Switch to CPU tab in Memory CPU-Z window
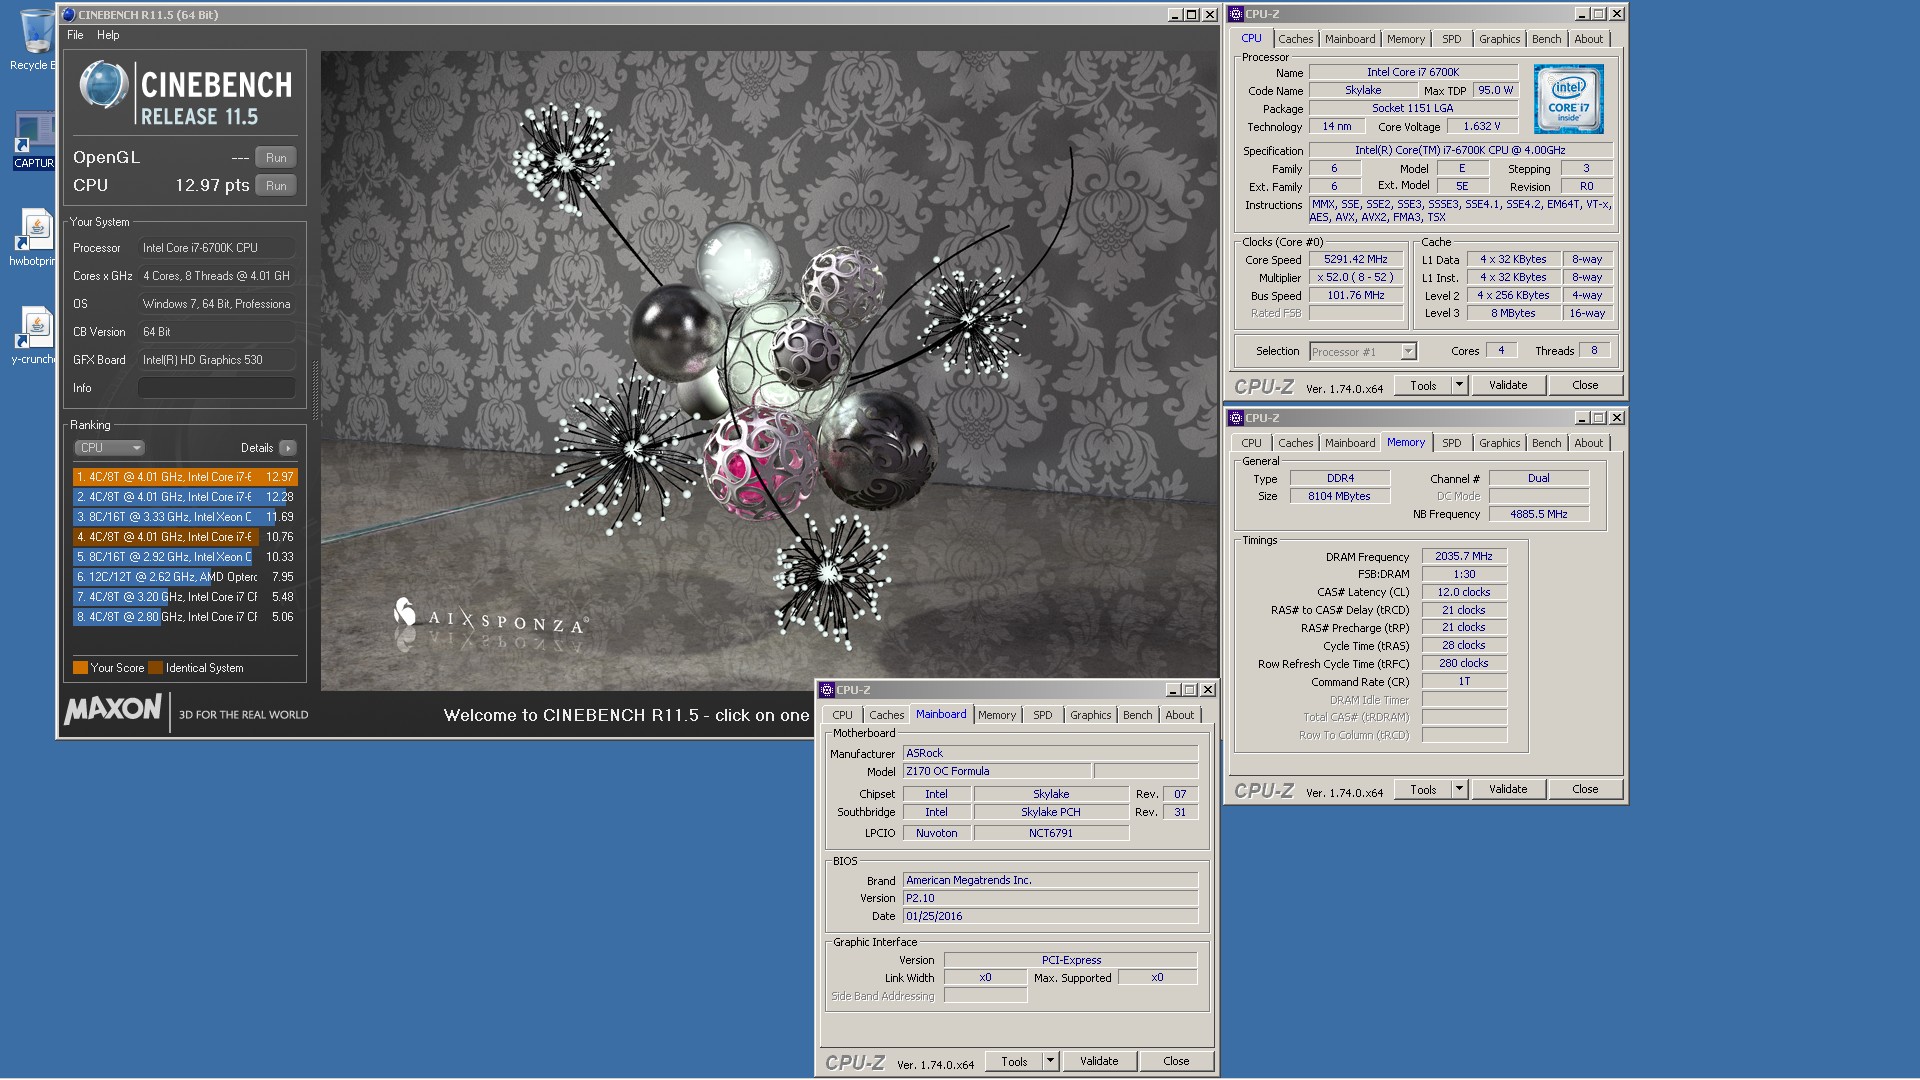The image size is (1920, 1080). pyautogui.click(x=1251, y=443)
